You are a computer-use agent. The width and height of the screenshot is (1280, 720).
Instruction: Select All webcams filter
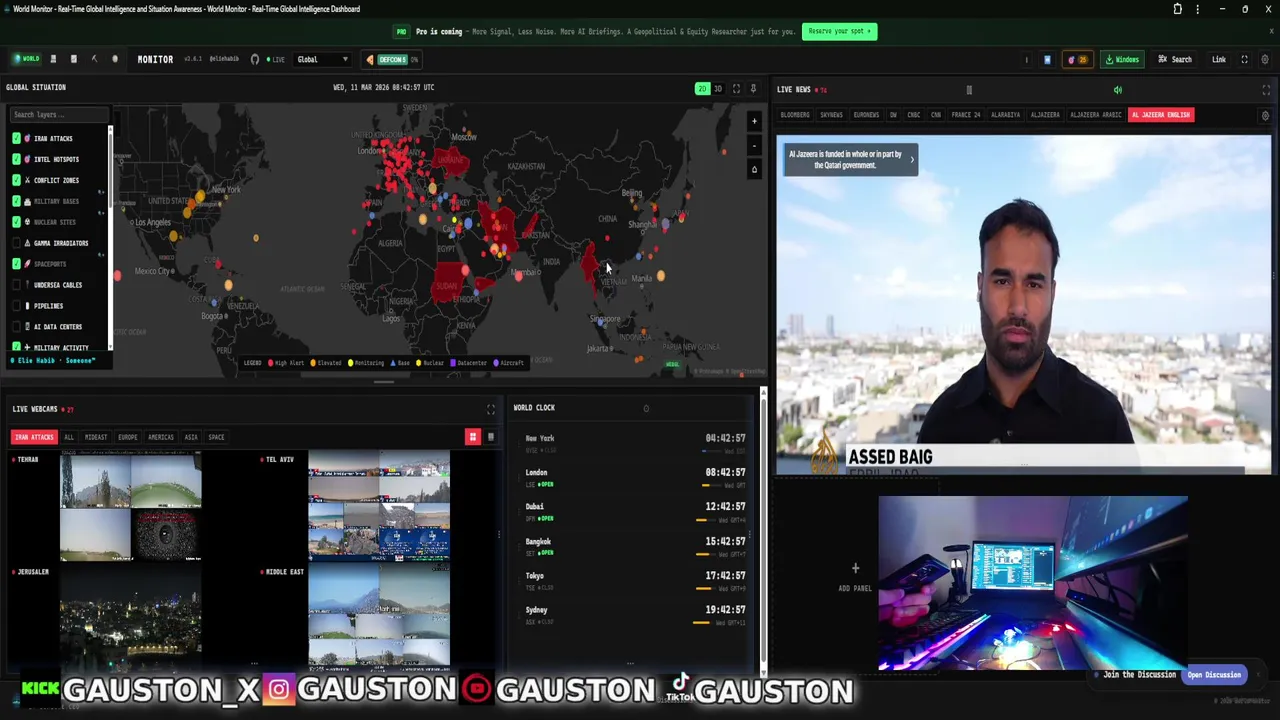pyautogui.click(x=69, y=437)
